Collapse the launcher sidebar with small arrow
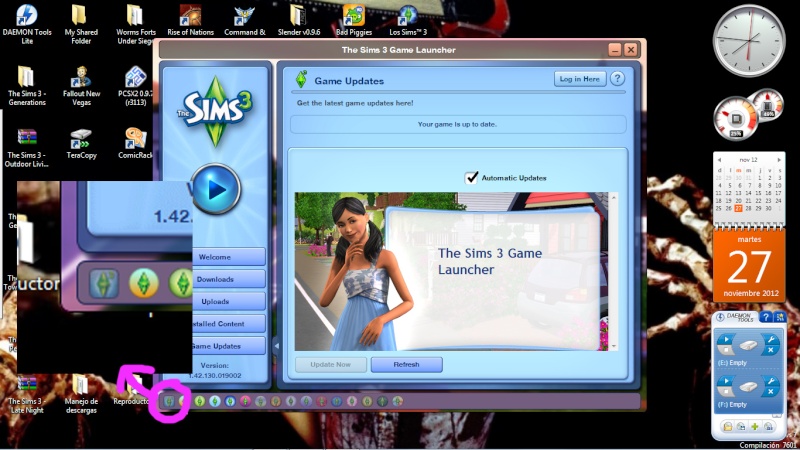 276,346
